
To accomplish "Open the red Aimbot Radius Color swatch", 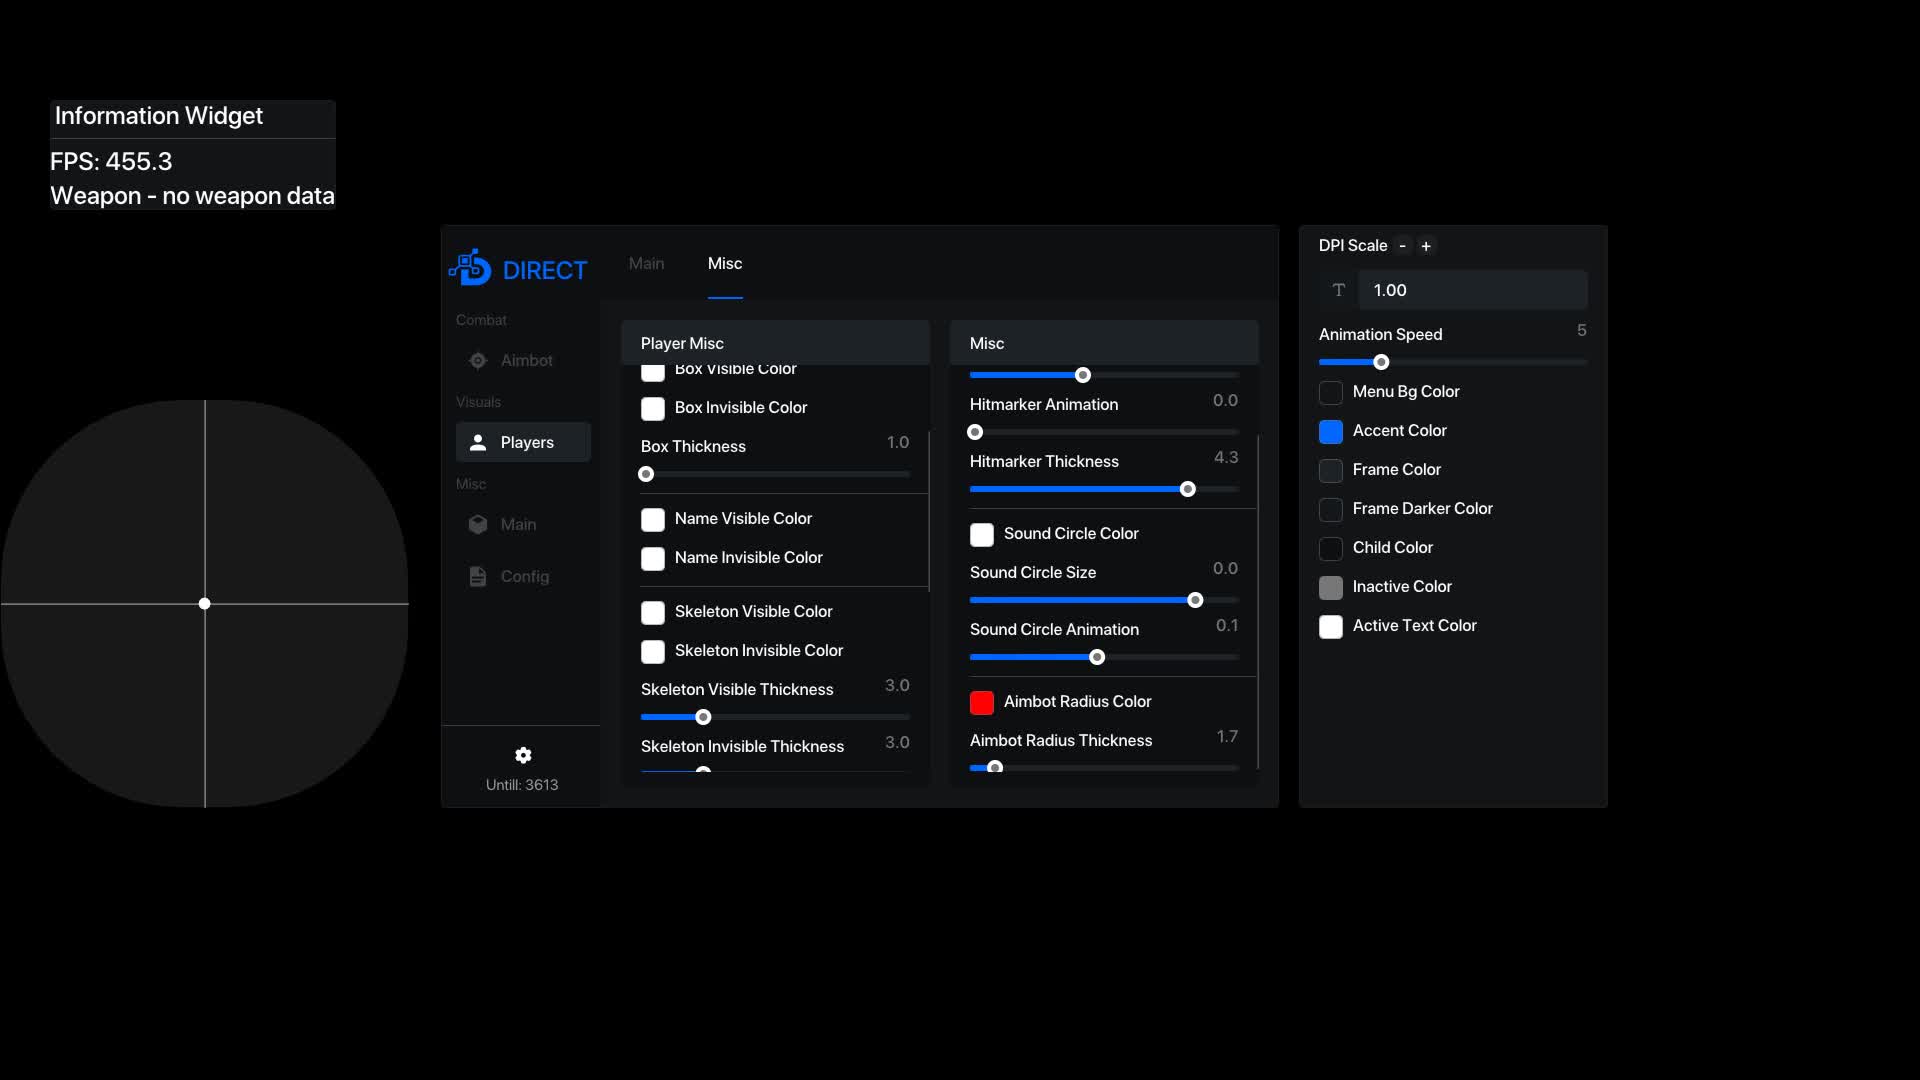I will coord(982,702).
